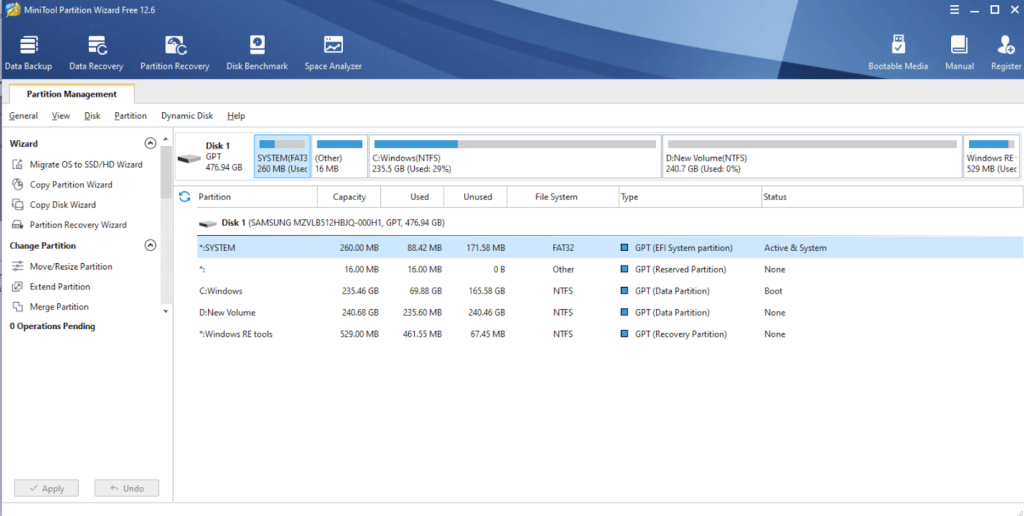
Task: Click the 235.46 GB capacity value
Action: point(360,291)
